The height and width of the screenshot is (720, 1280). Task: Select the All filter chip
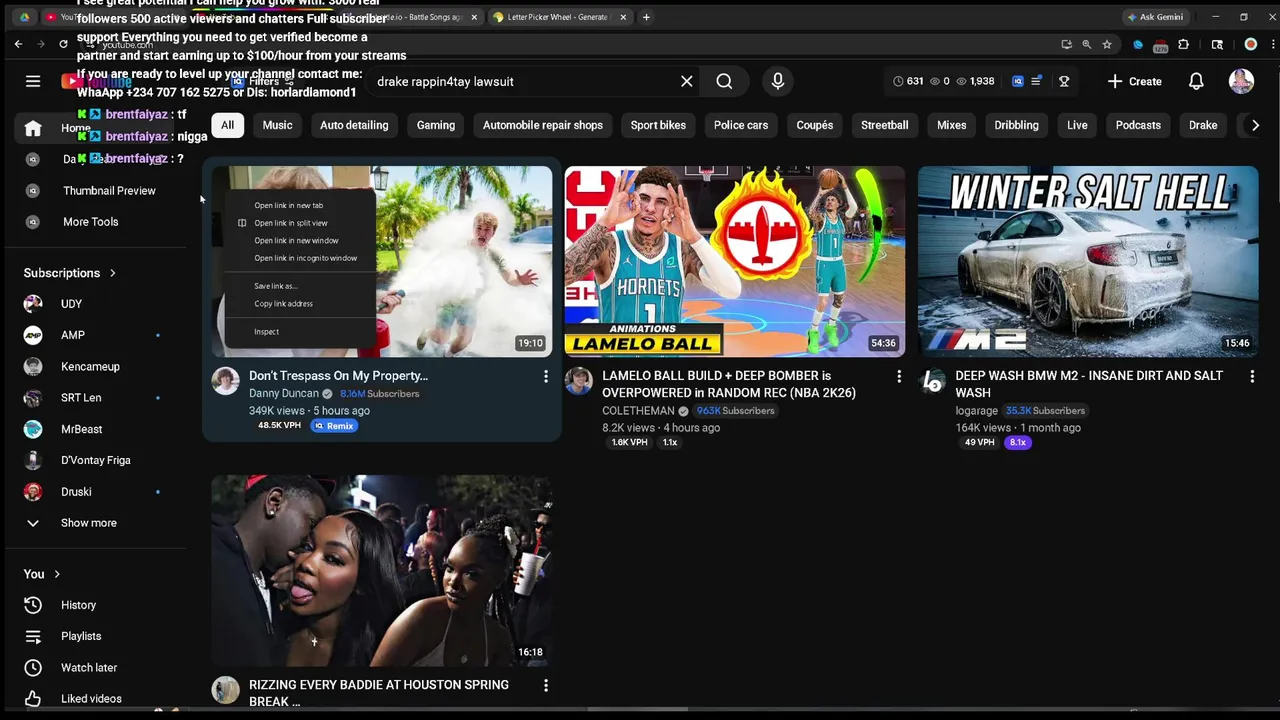tap(227, 125)
